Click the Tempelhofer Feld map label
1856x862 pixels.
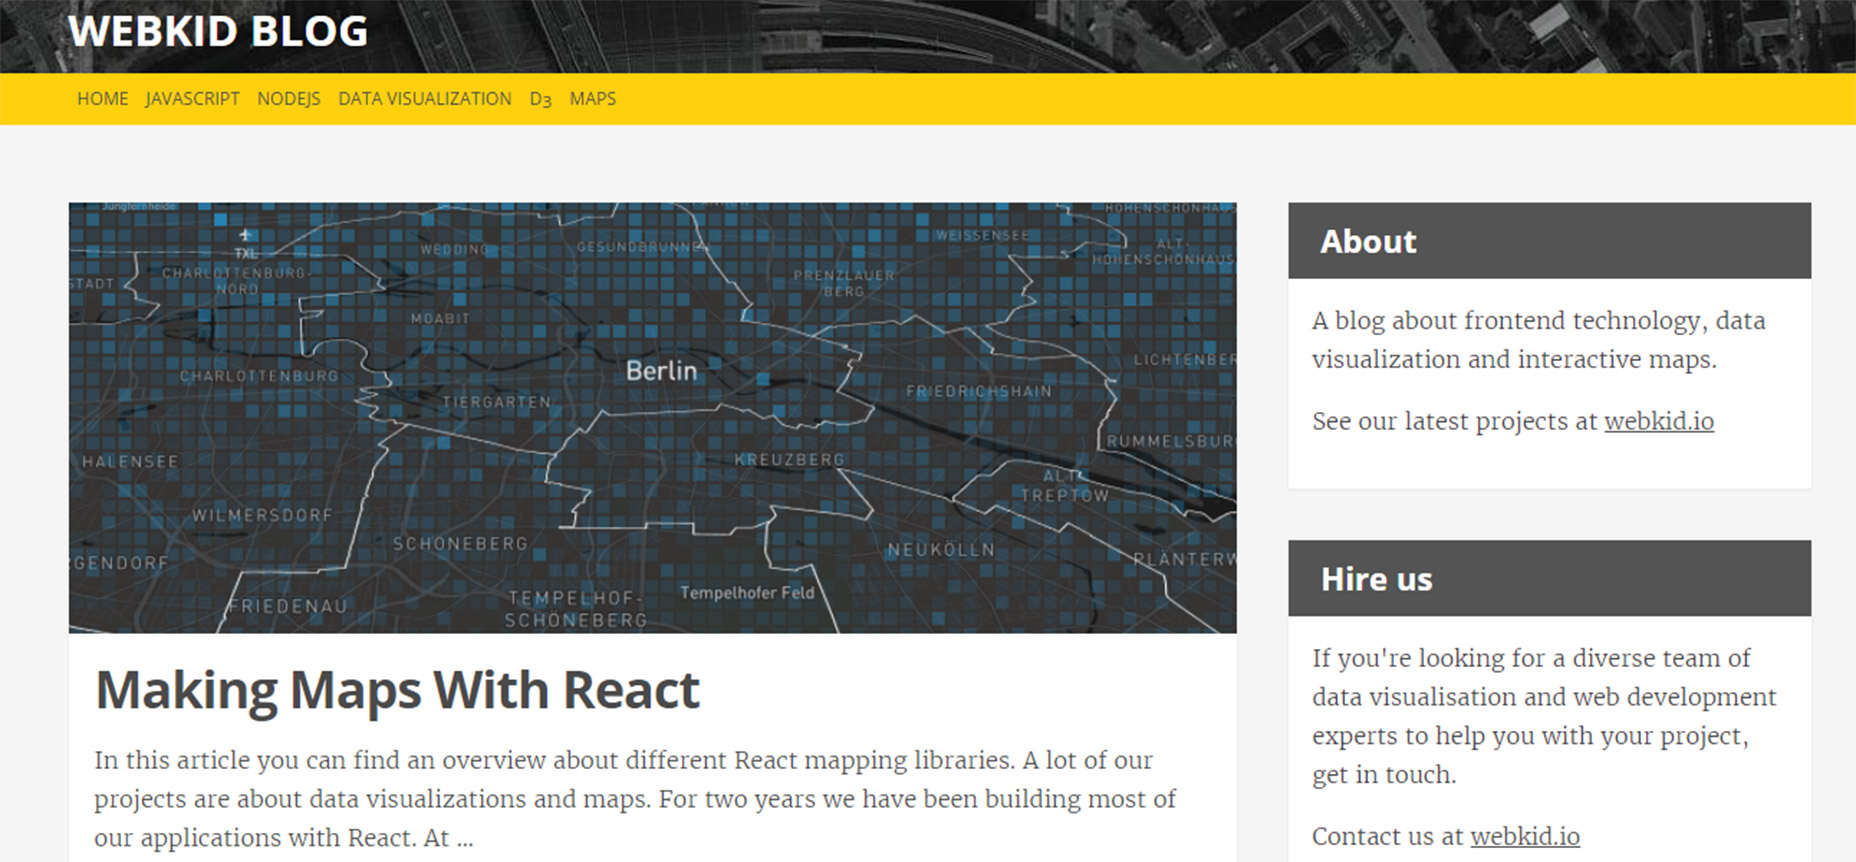pyautogui.click(x=747, y=593)
